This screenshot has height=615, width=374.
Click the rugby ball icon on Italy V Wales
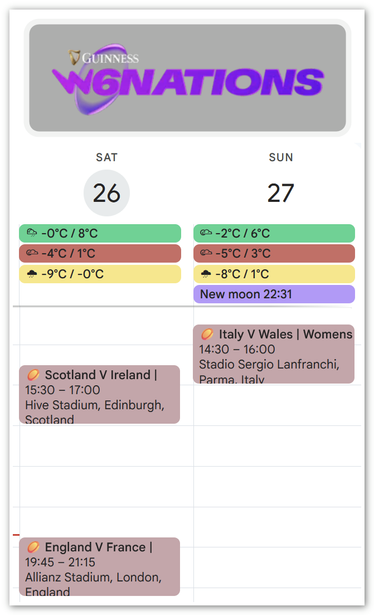point(207,334)
